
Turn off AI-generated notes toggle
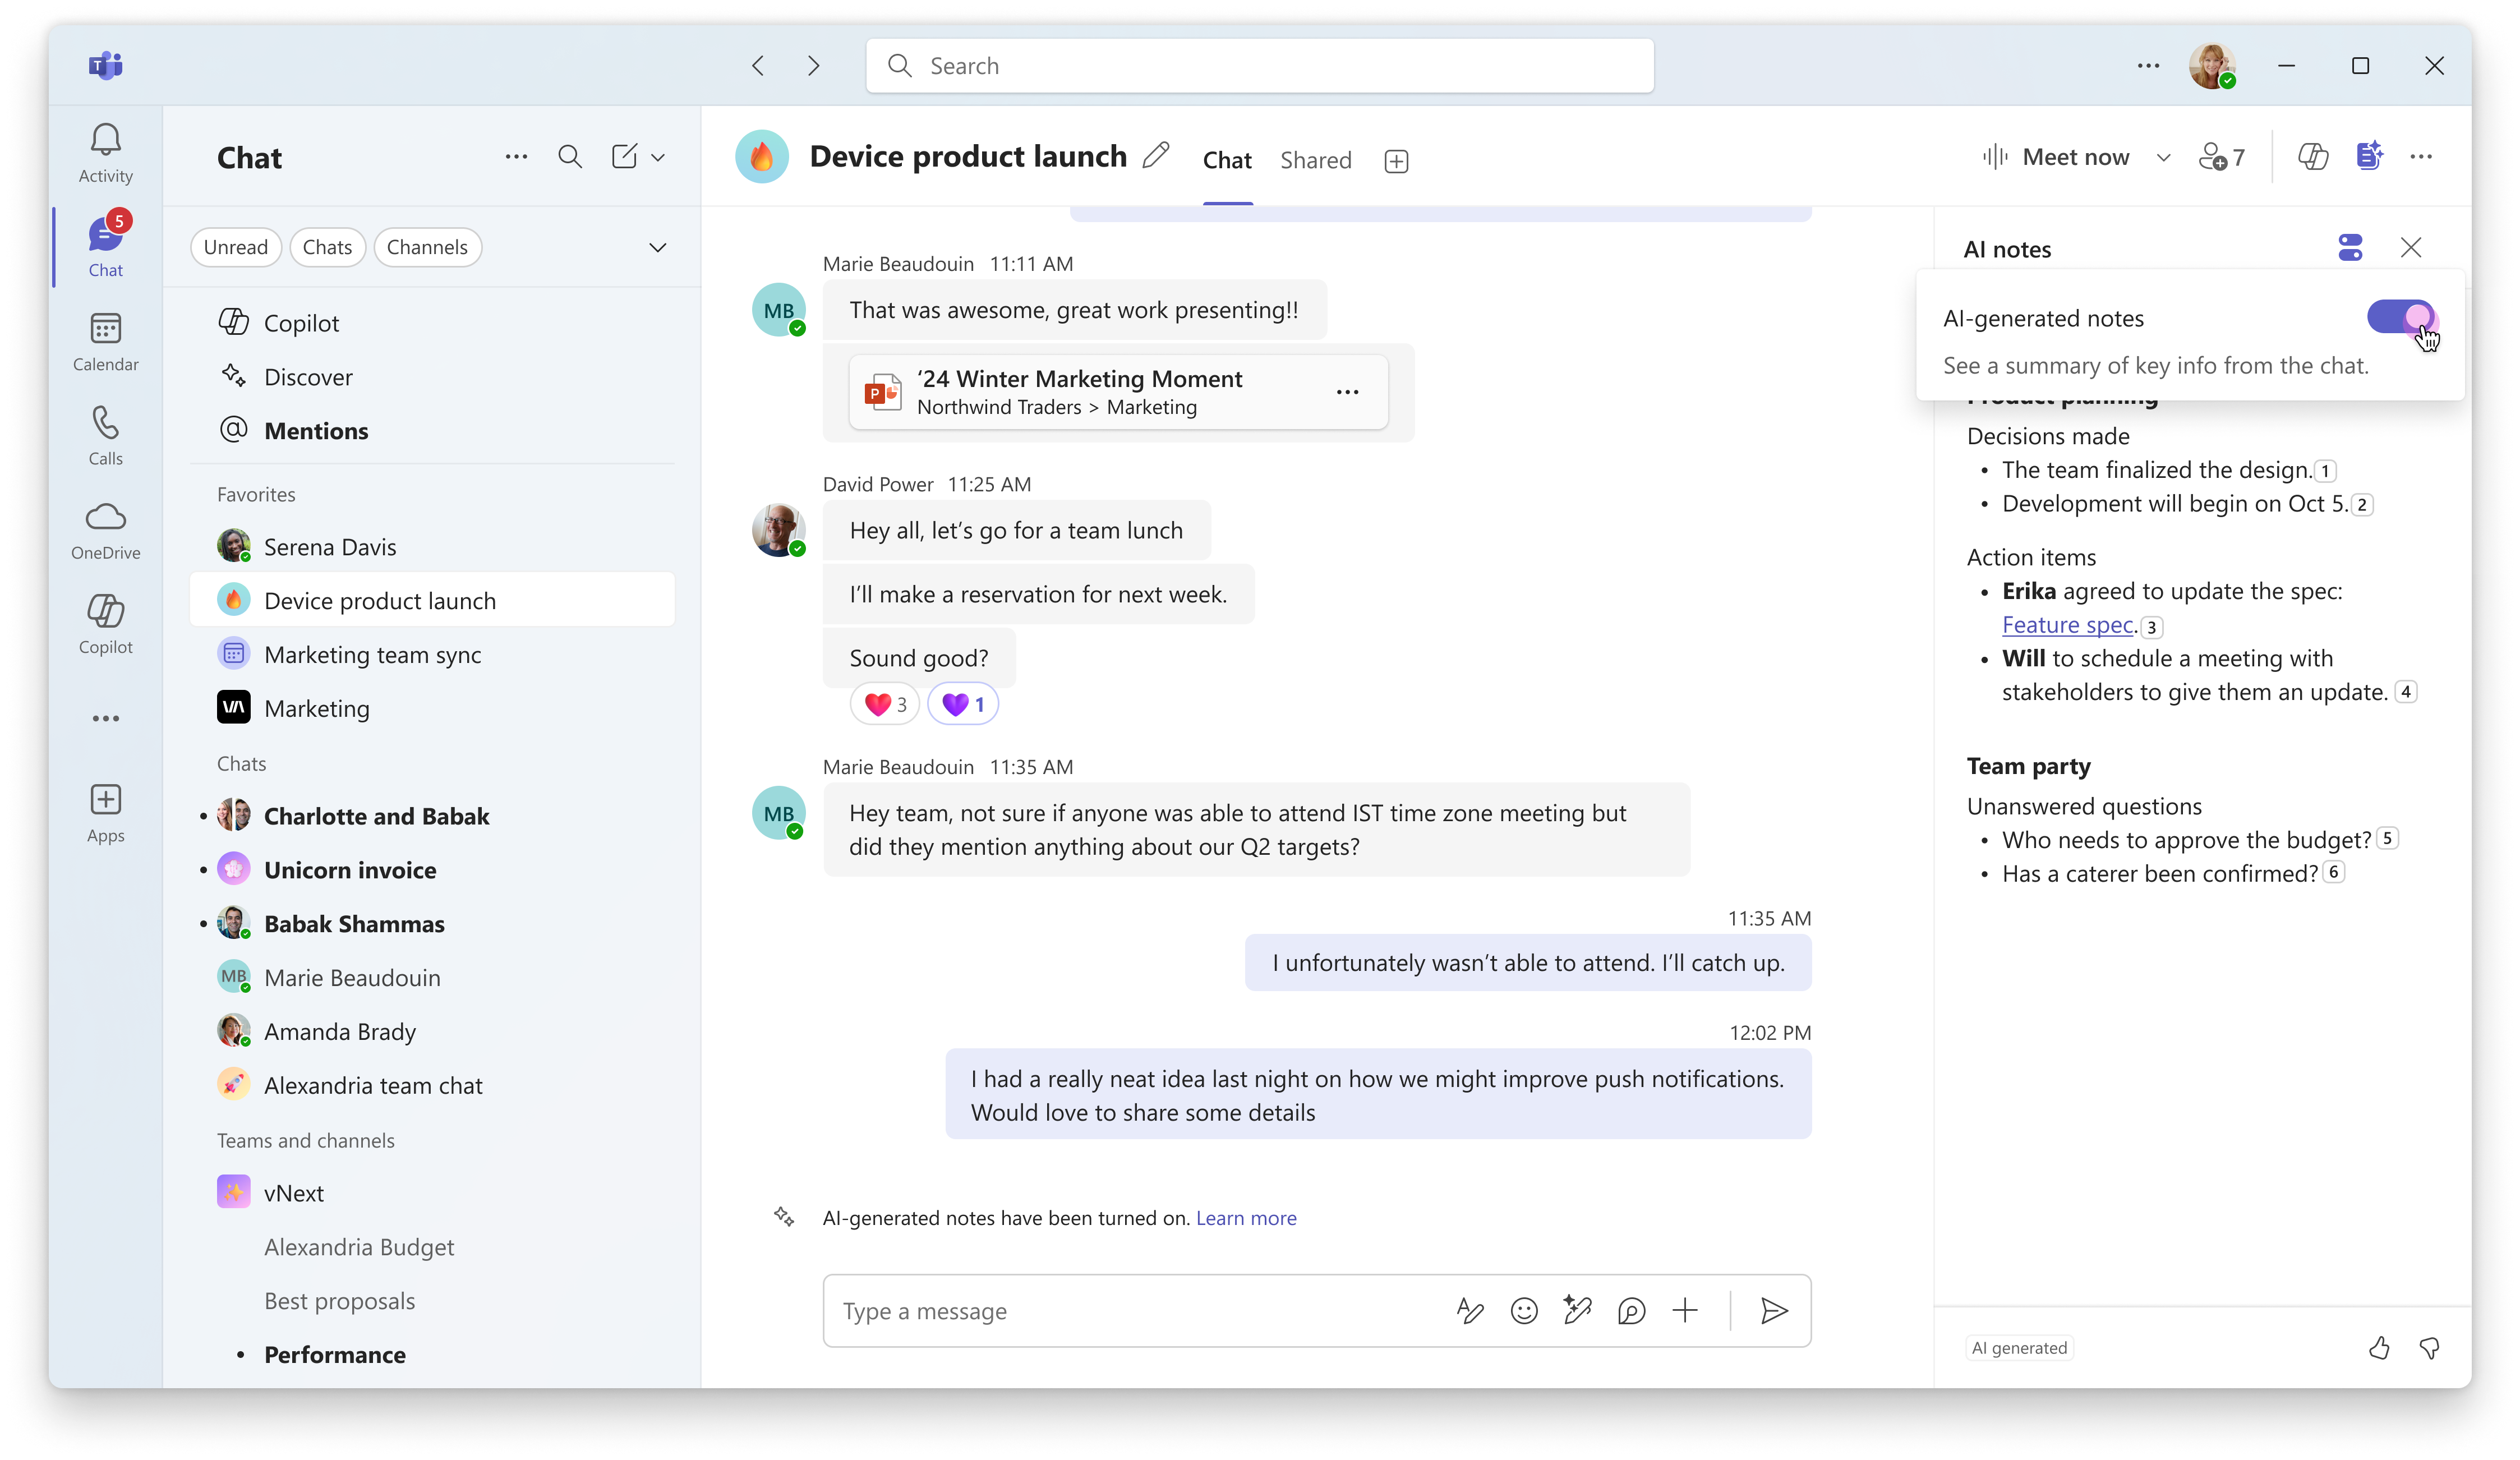coord(2401,318)
